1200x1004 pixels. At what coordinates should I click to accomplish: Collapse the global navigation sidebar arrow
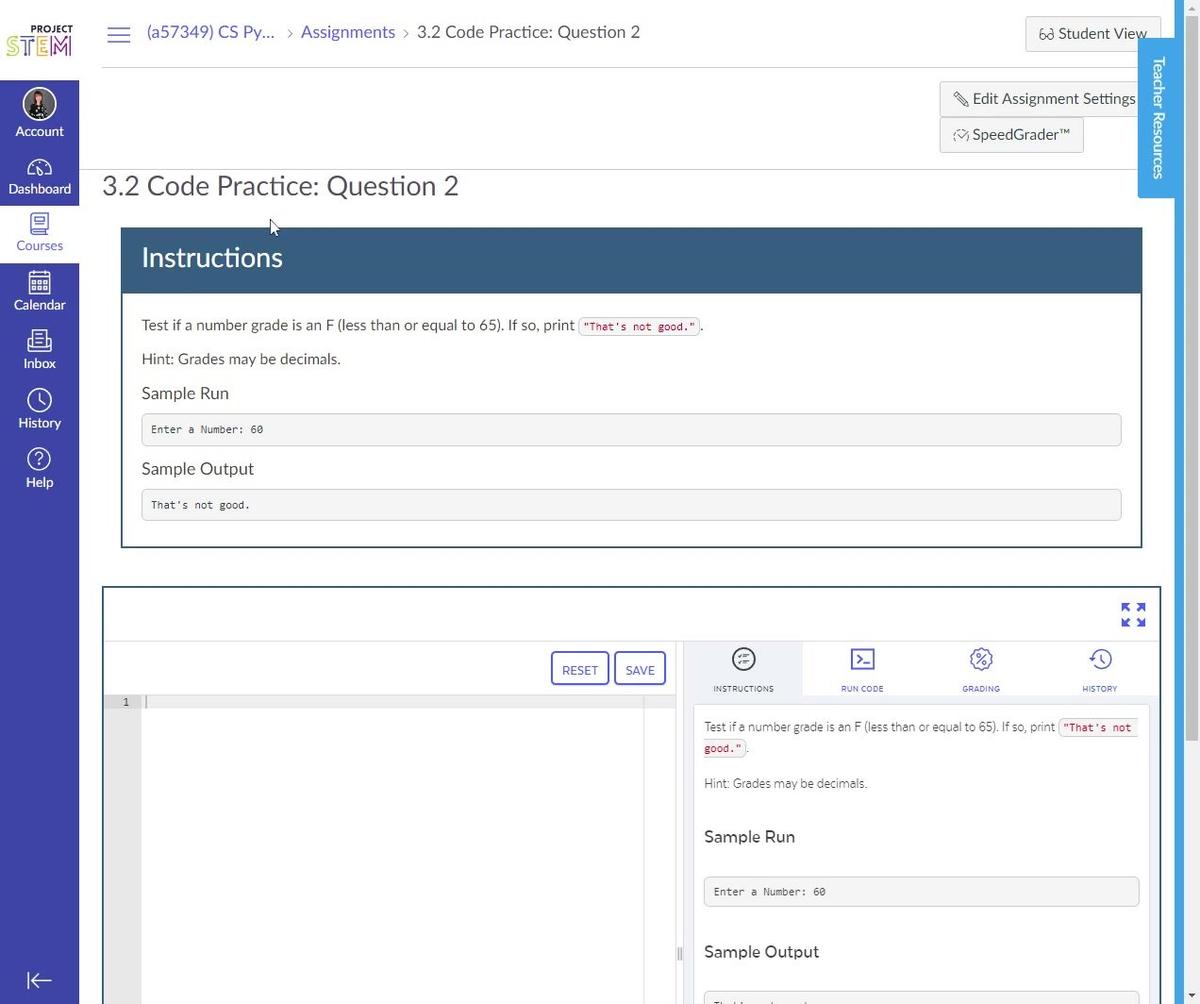click(x=39, y=980)
